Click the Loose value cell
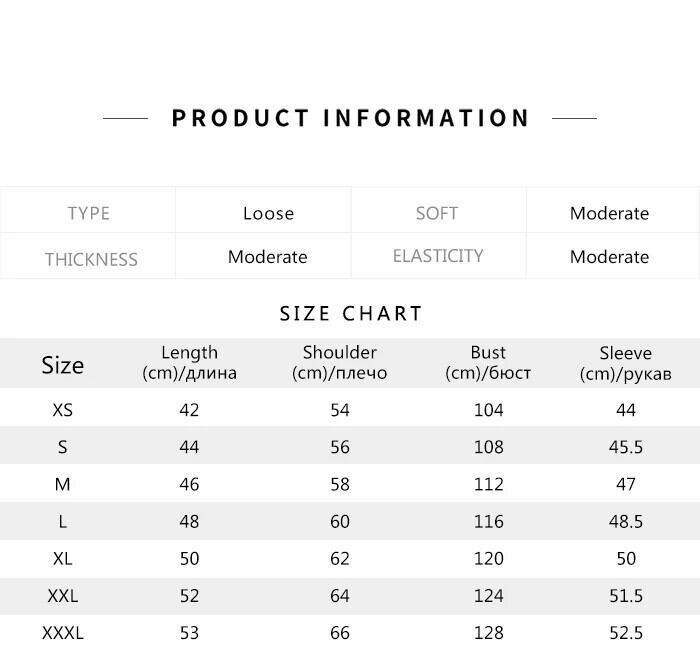700x651 pixels. 268,213
